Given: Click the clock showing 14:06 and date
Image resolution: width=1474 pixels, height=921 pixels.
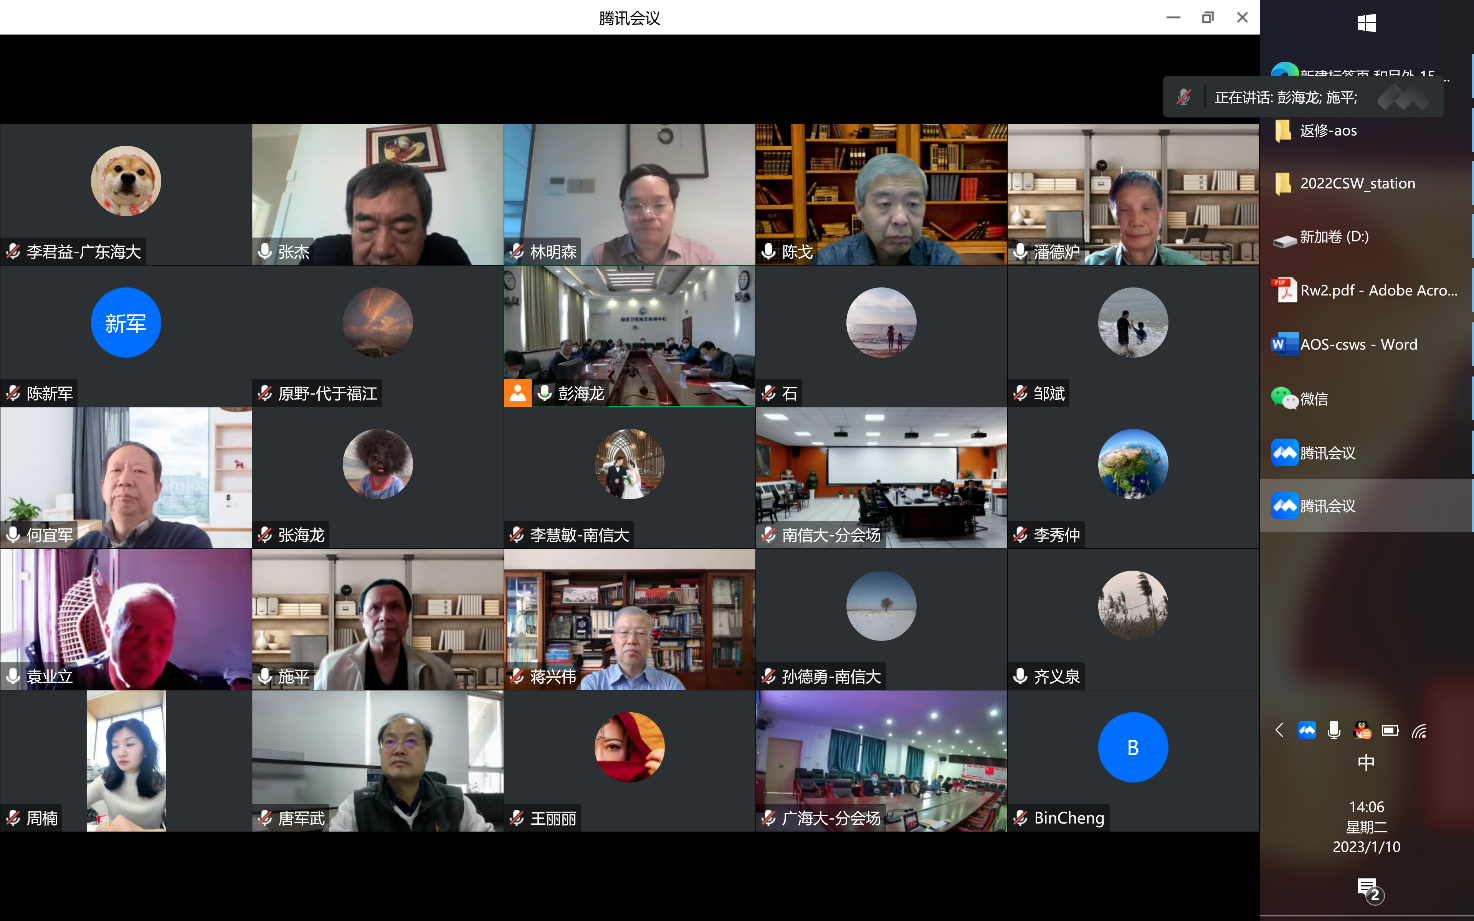Looking at the screenshot, I should click(x=1366, y=827).
